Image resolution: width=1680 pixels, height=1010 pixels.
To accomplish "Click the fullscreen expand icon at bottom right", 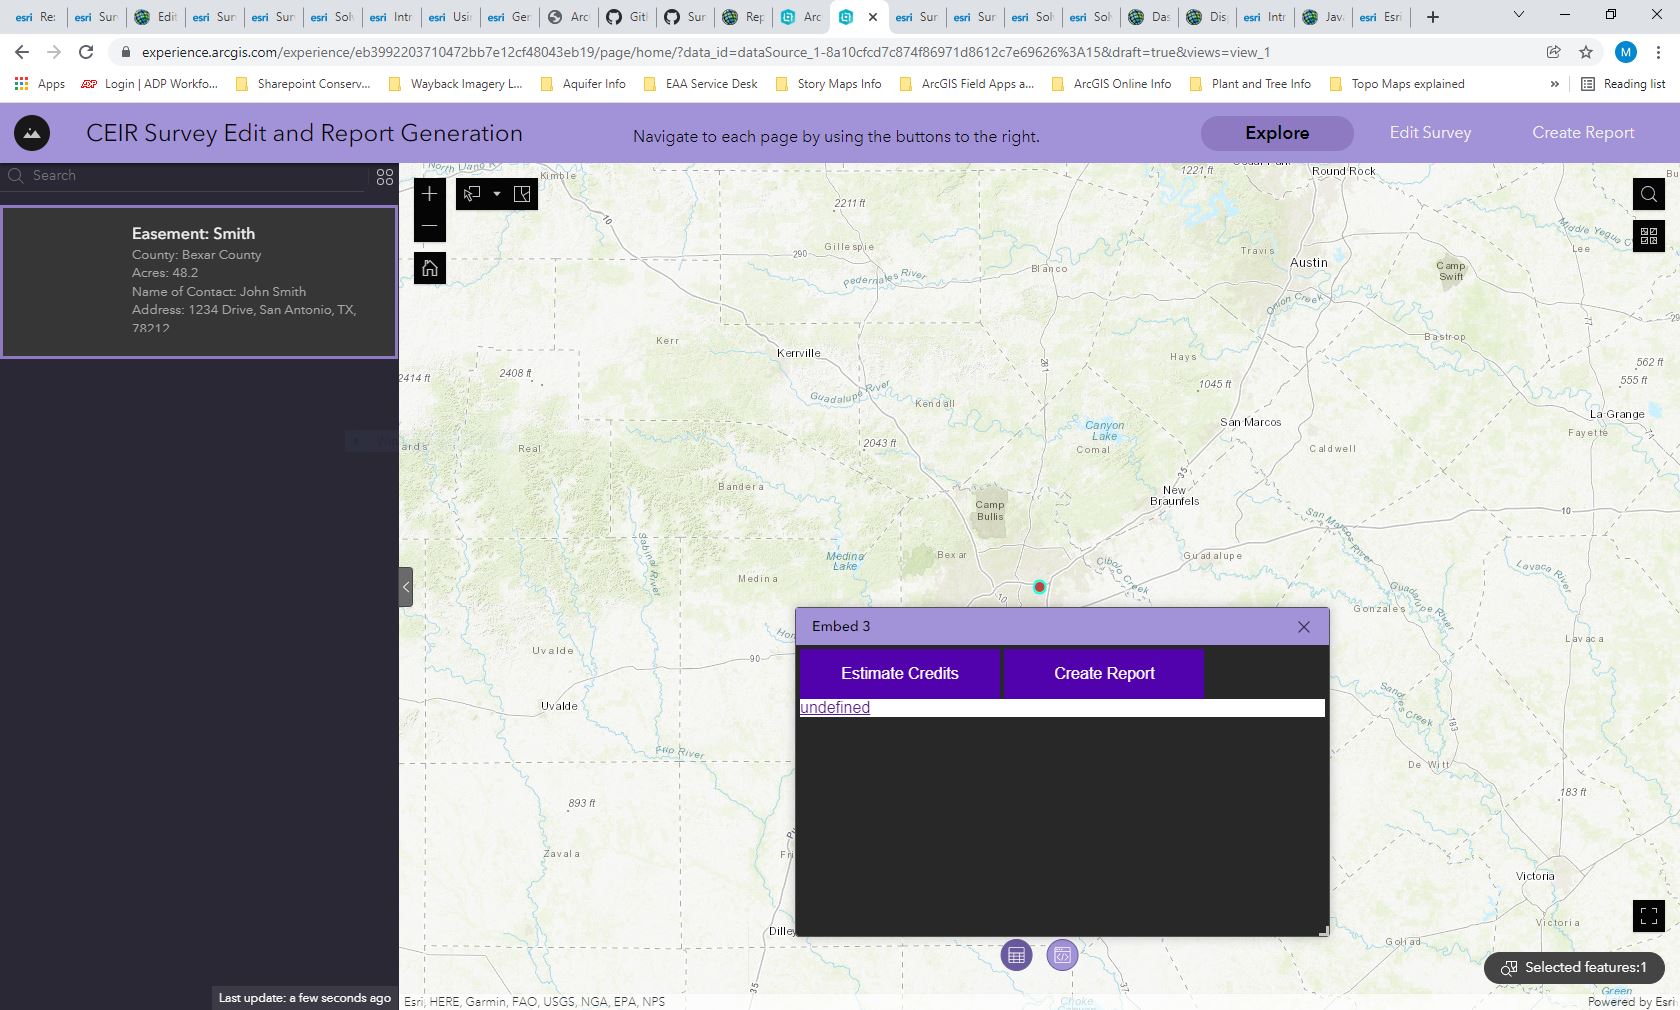I will click(1648, 917).
